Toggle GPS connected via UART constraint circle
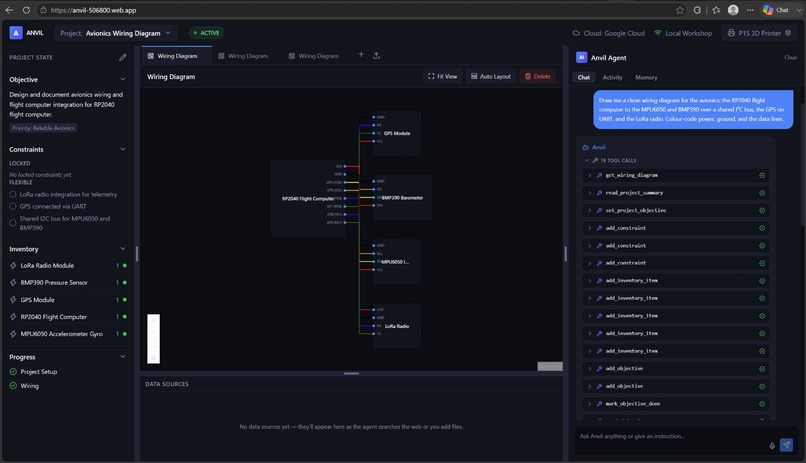Viewport: 806px width, 463px height. [13, 206]
